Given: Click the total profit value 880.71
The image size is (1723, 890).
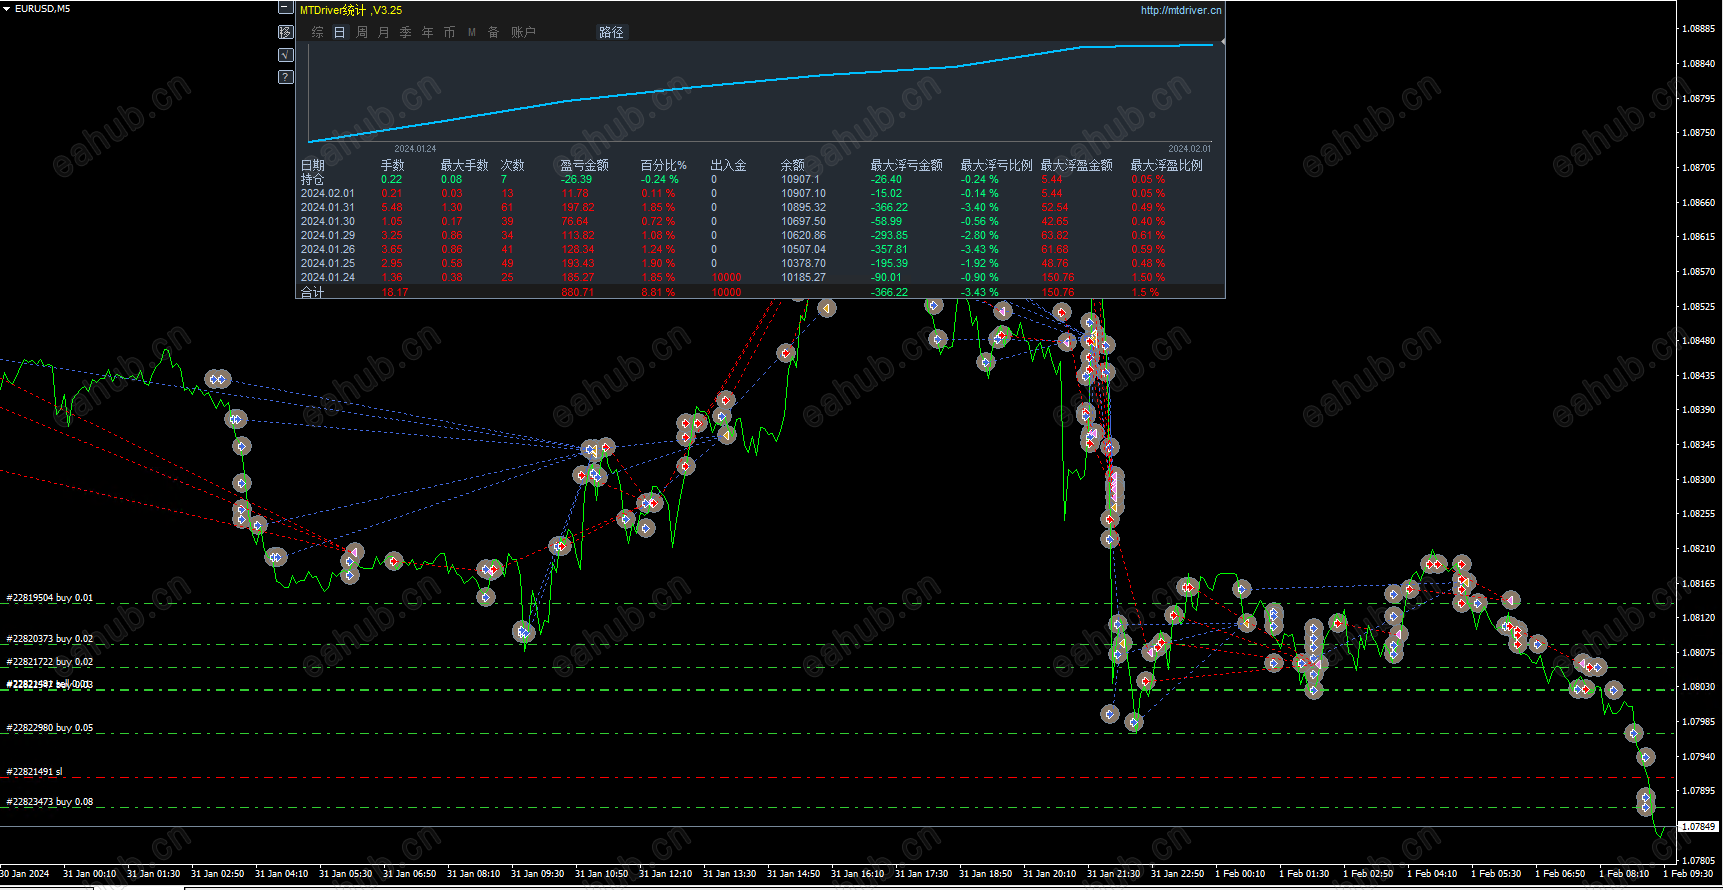Looking at the screenshot, I should [578, 292].
